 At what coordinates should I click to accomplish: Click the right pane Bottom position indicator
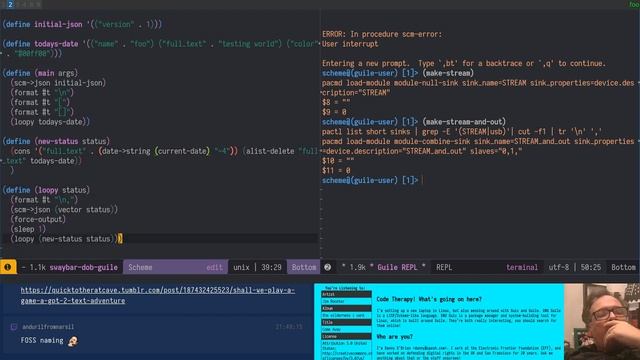[623, 267]
